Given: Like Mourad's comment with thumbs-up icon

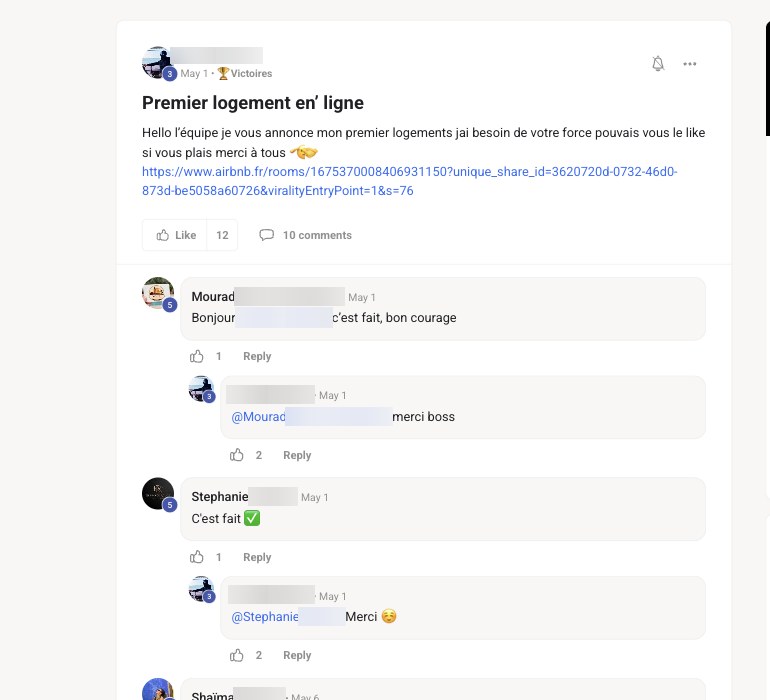Looking at the screenshot, I should (196, 356).
